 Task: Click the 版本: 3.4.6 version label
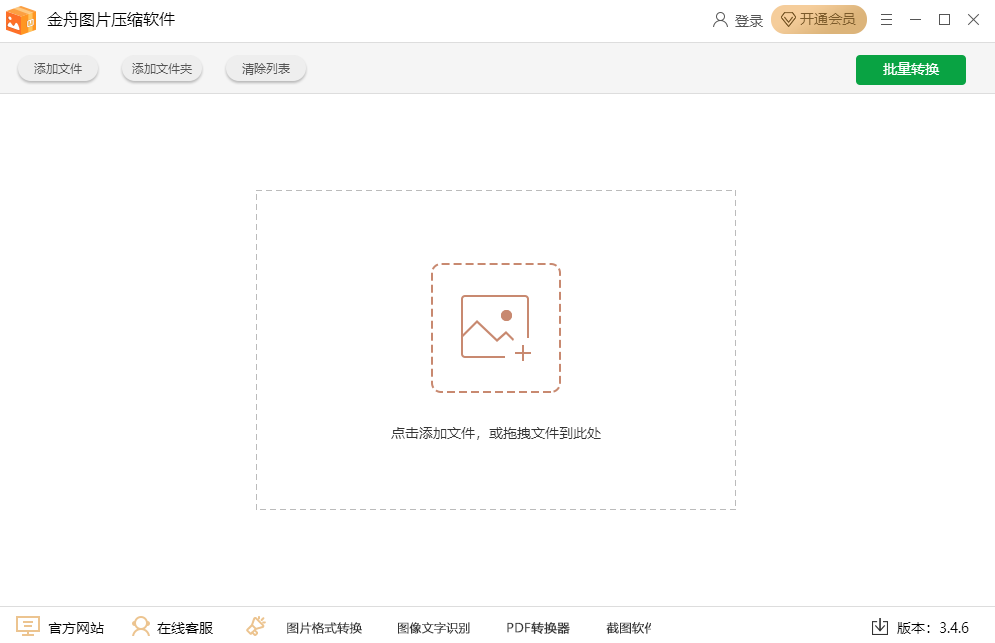point(932,628)
